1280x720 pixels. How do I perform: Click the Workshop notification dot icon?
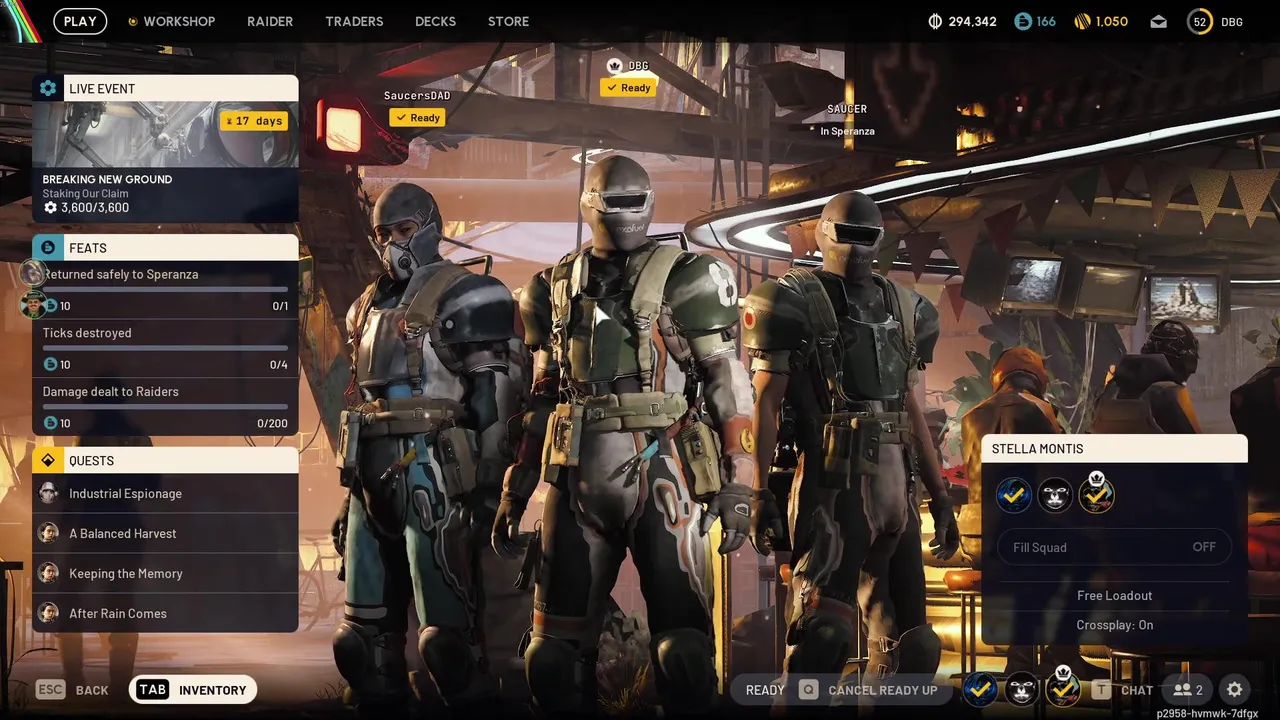(132, 21)
